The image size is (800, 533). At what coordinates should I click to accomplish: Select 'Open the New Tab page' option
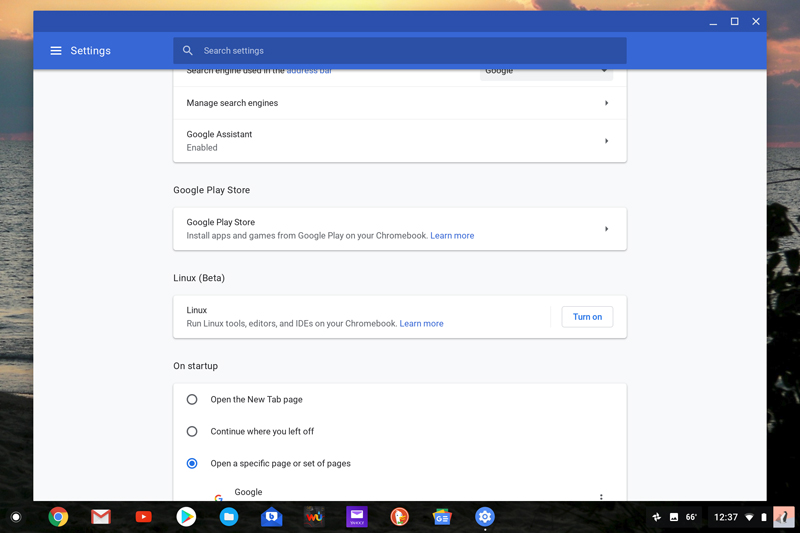coord(192,400)
